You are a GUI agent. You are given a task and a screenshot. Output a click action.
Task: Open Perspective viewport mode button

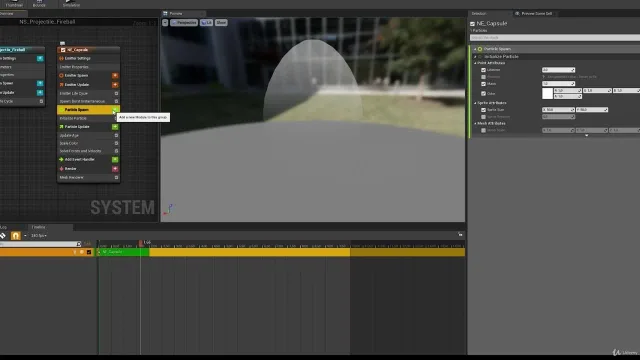(x=184, y=22)
